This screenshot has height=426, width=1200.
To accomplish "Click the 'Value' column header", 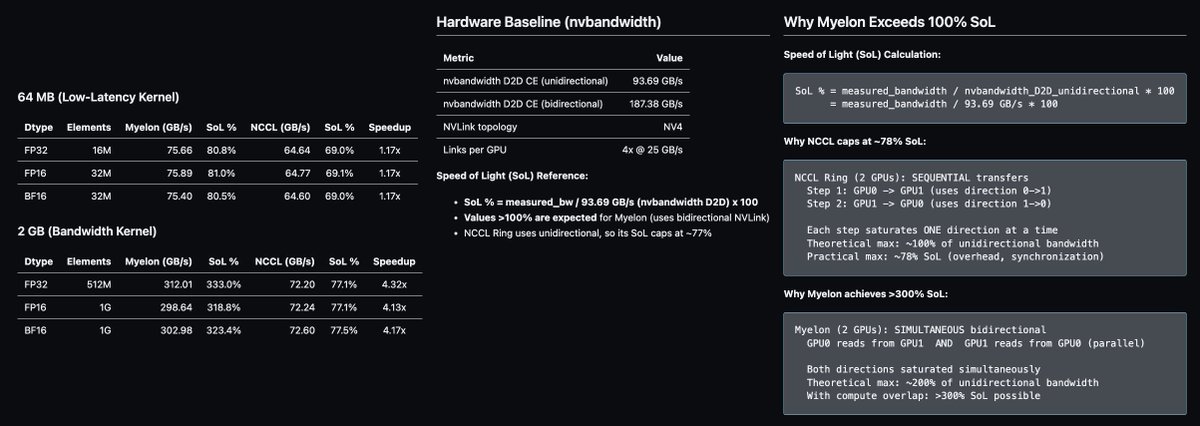I will [x=669, y=58].
